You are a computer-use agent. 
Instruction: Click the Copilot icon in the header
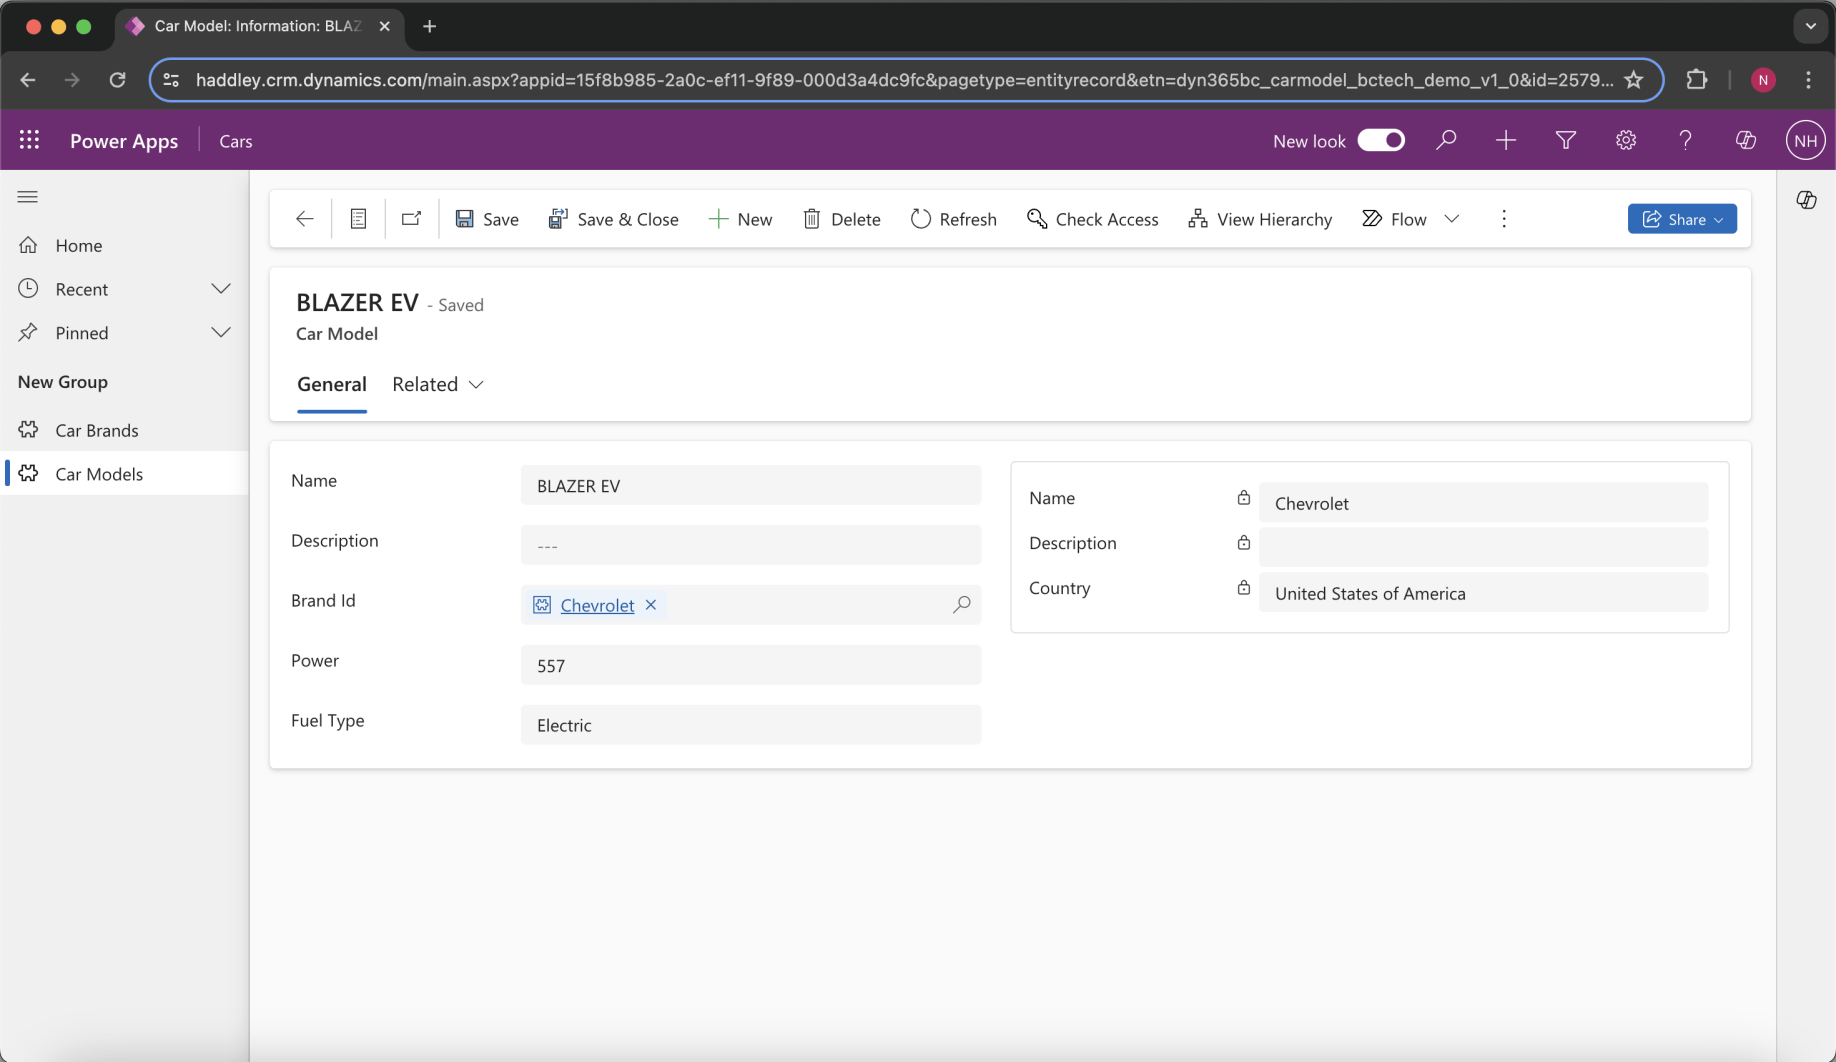(1745, 141)
